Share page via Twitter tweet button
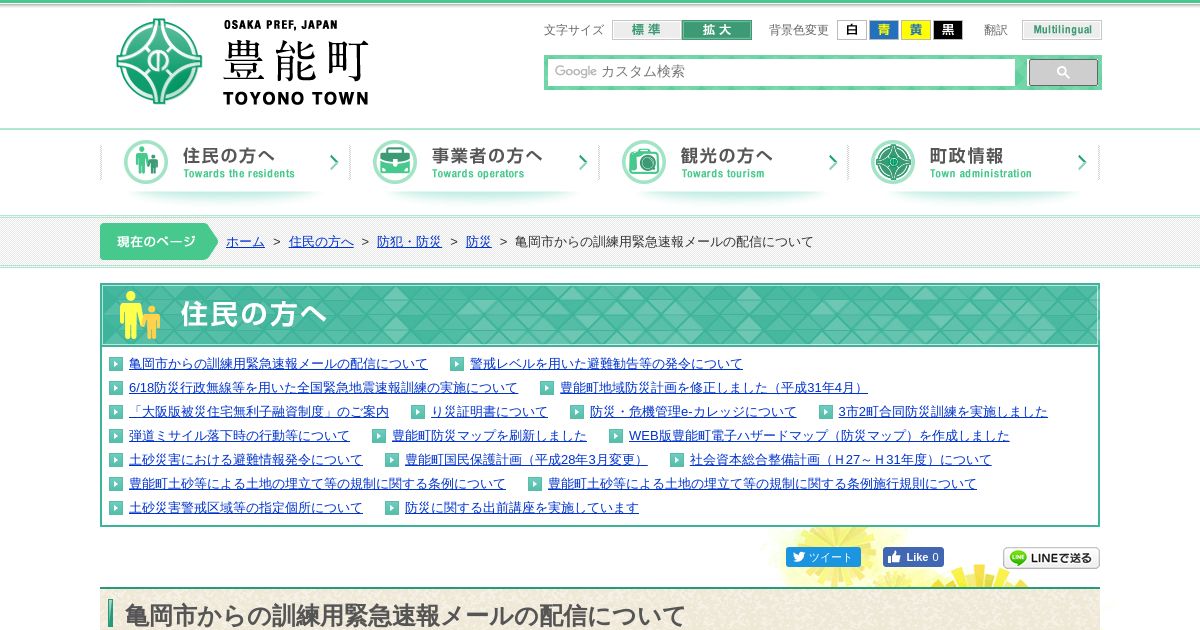Screen dimensions: 1200x630 pyautogui.click(x=823, y=557)
